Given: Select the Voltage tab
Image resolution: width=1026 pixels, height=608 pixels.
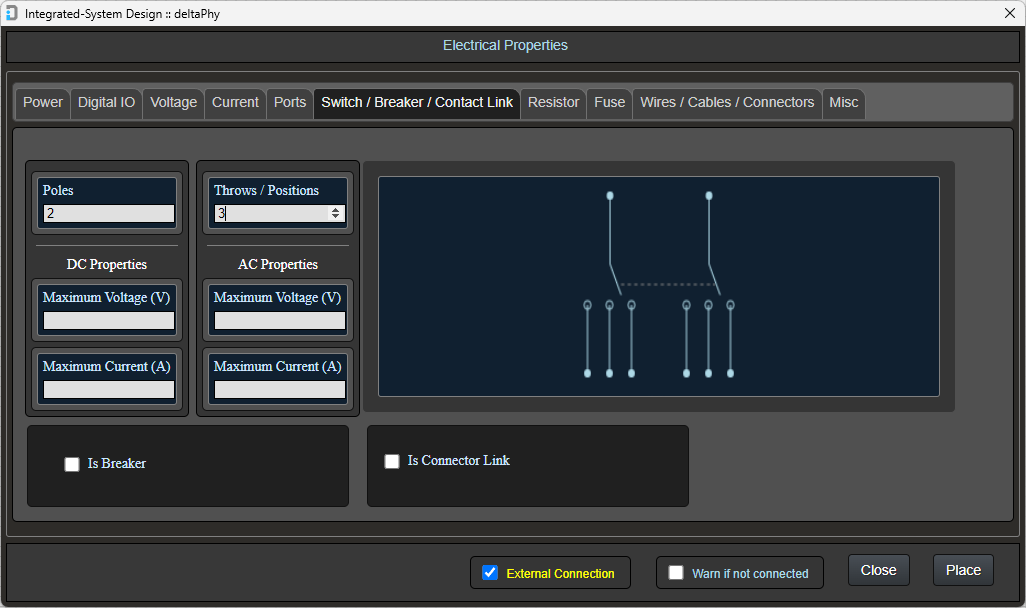Looking at the screenshot, I should point(174,102).
